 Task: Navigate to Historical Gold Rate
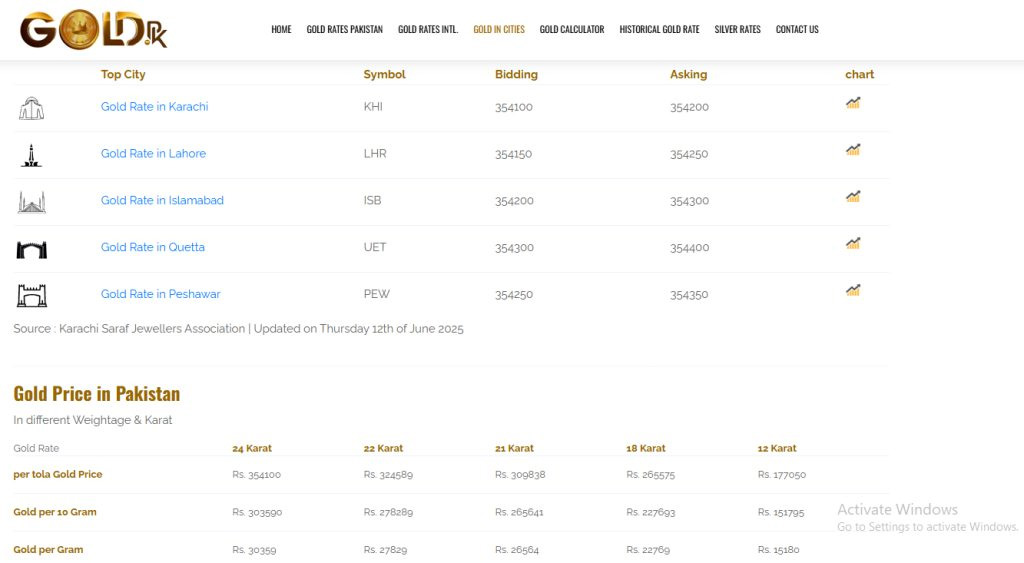tap(659, 30)
